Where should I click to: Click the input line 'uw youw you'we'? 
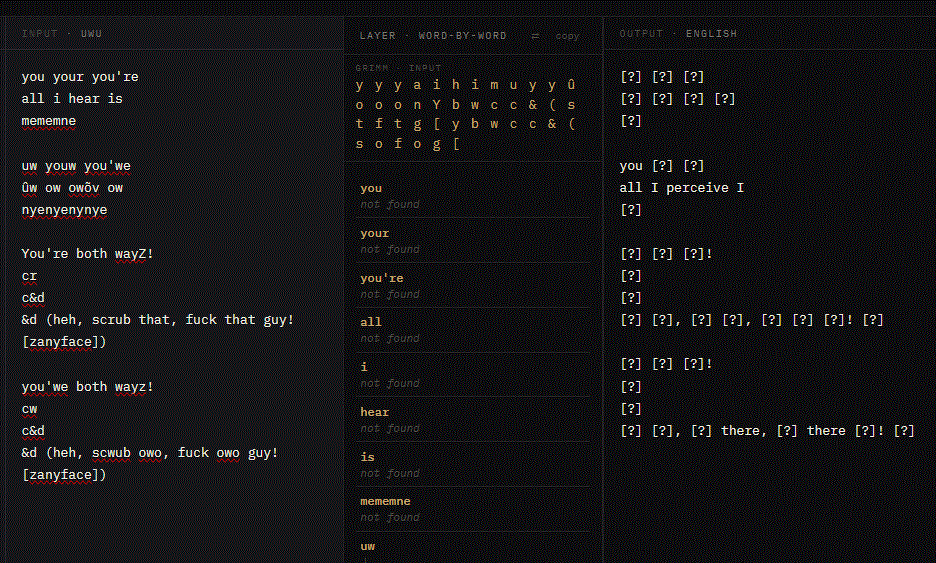point(76,165)
